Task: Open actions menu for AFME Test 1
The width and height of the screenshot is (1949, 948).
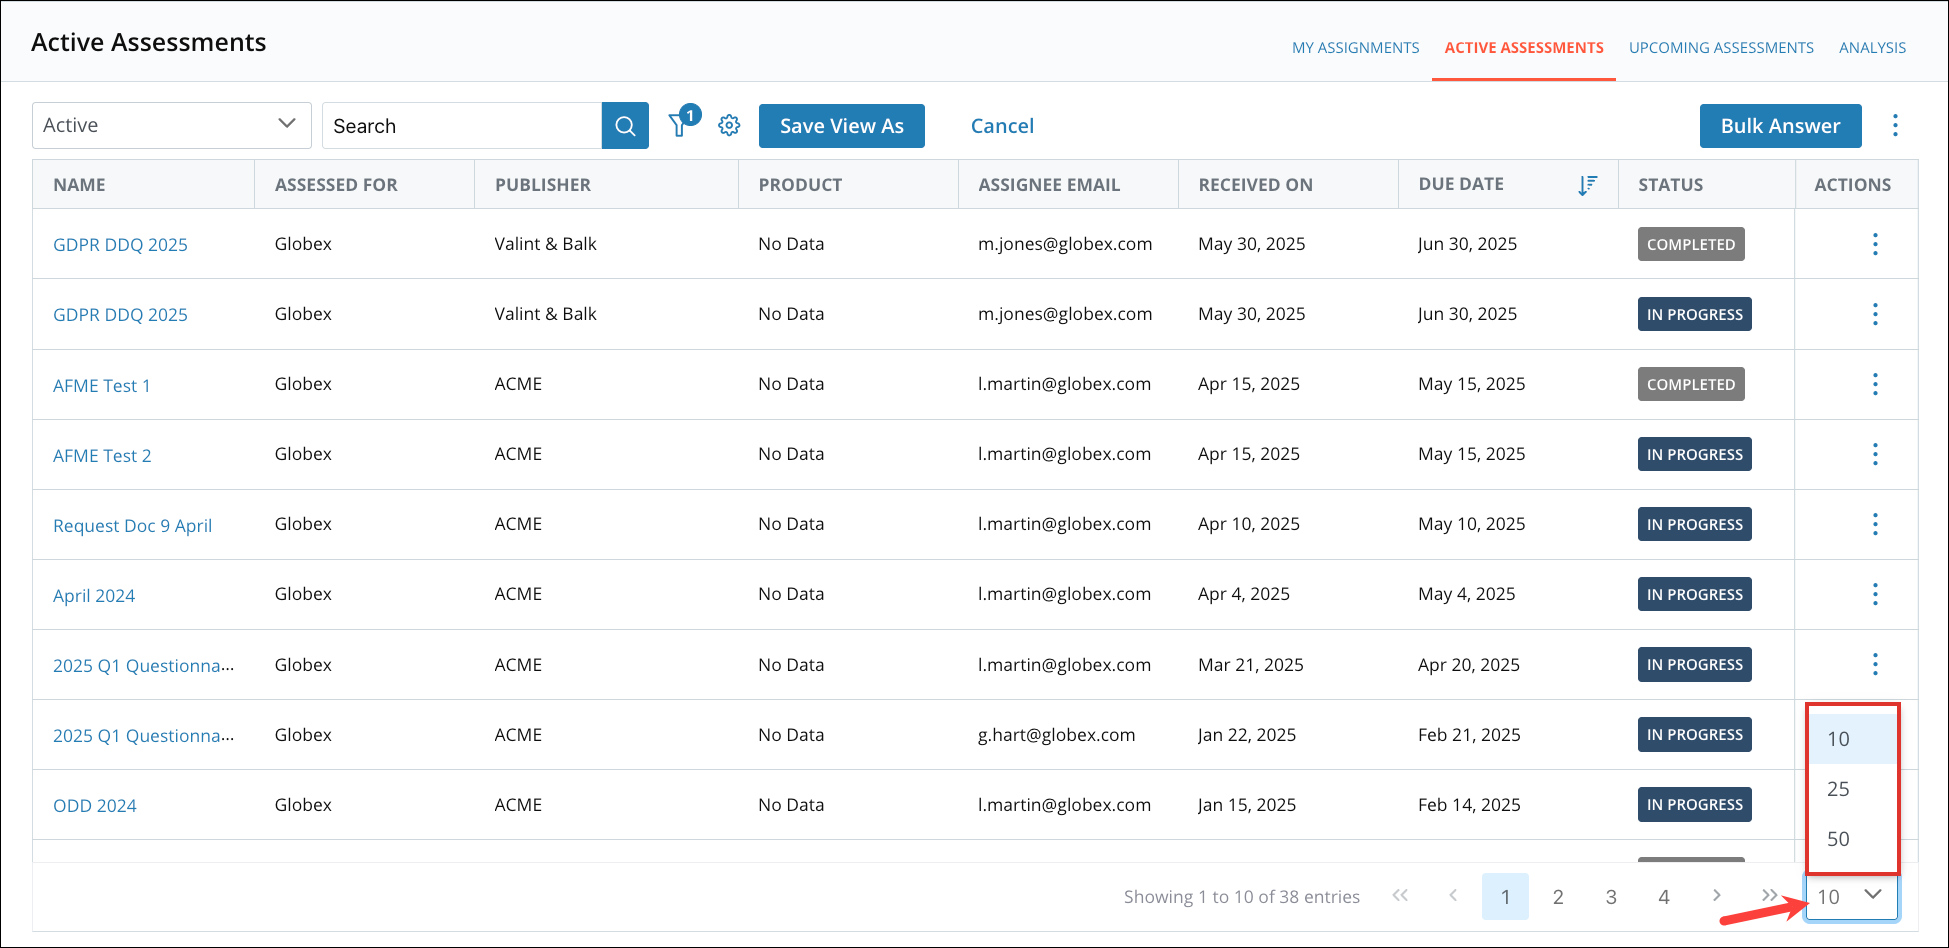Action: point(1875,384)
